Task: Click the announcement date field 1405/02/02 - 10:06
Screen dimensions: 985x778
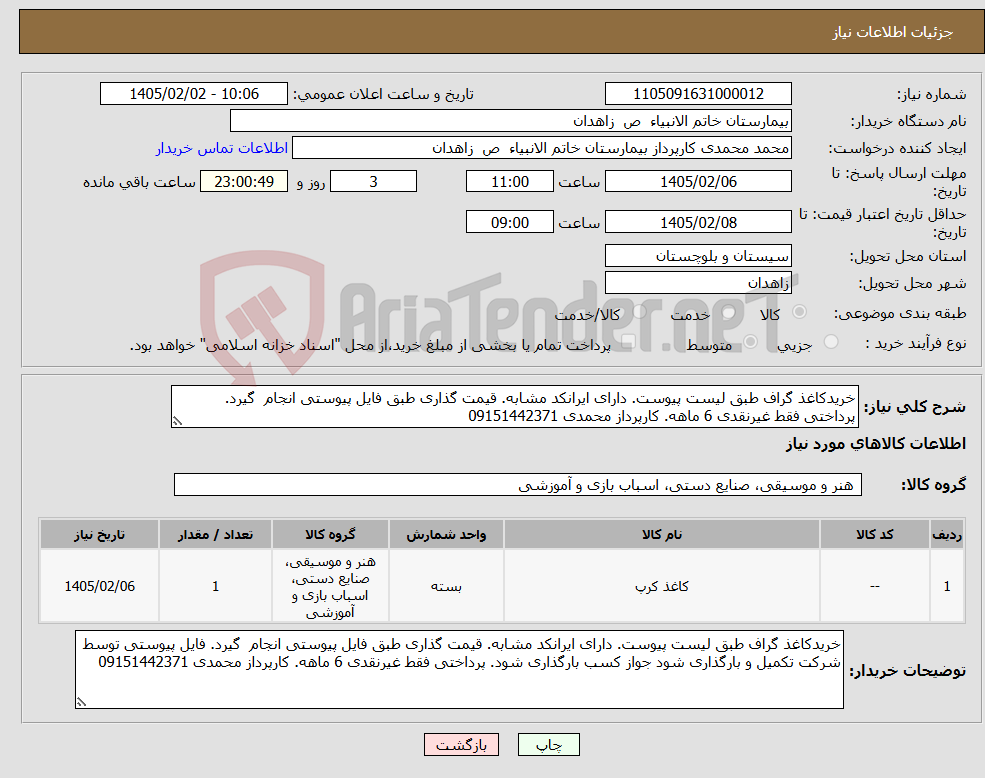Action: pos(193,94)
